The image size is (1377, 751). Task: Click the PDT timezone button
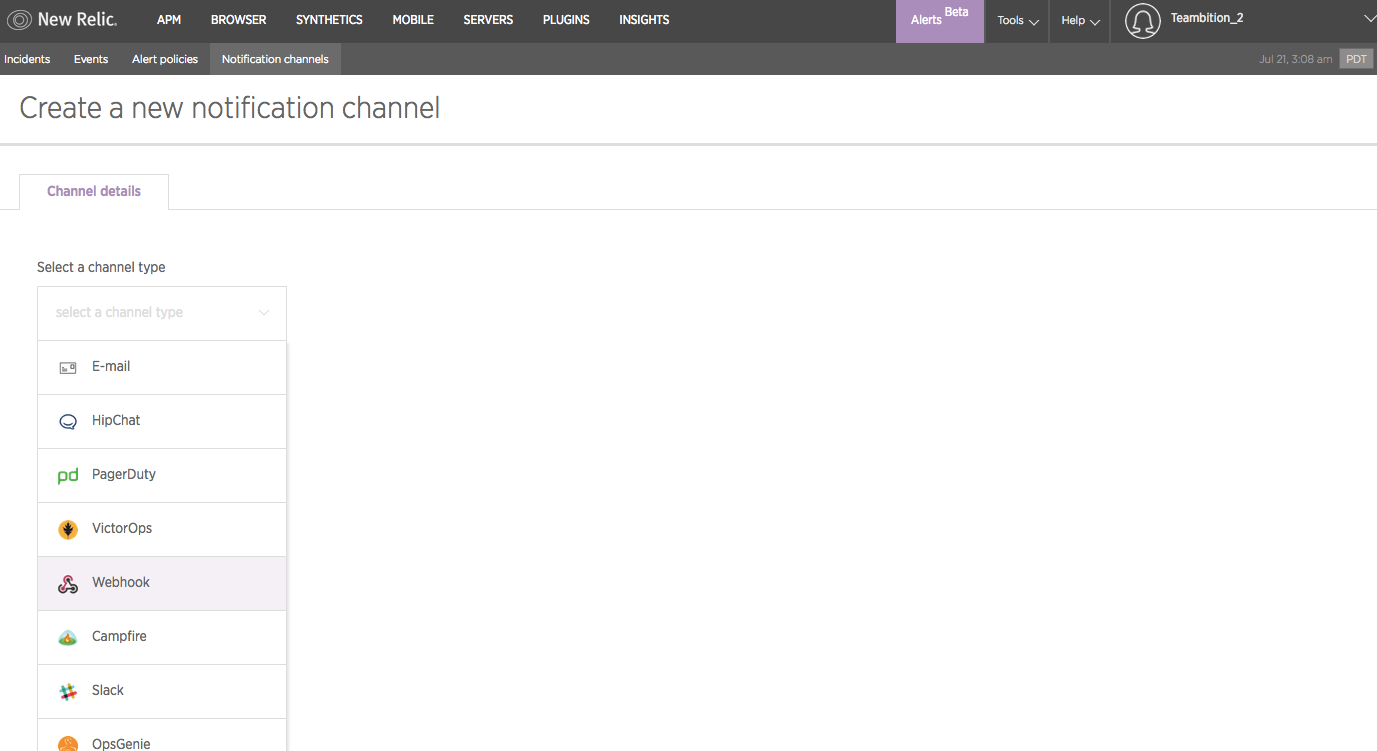click(1356, 59)
